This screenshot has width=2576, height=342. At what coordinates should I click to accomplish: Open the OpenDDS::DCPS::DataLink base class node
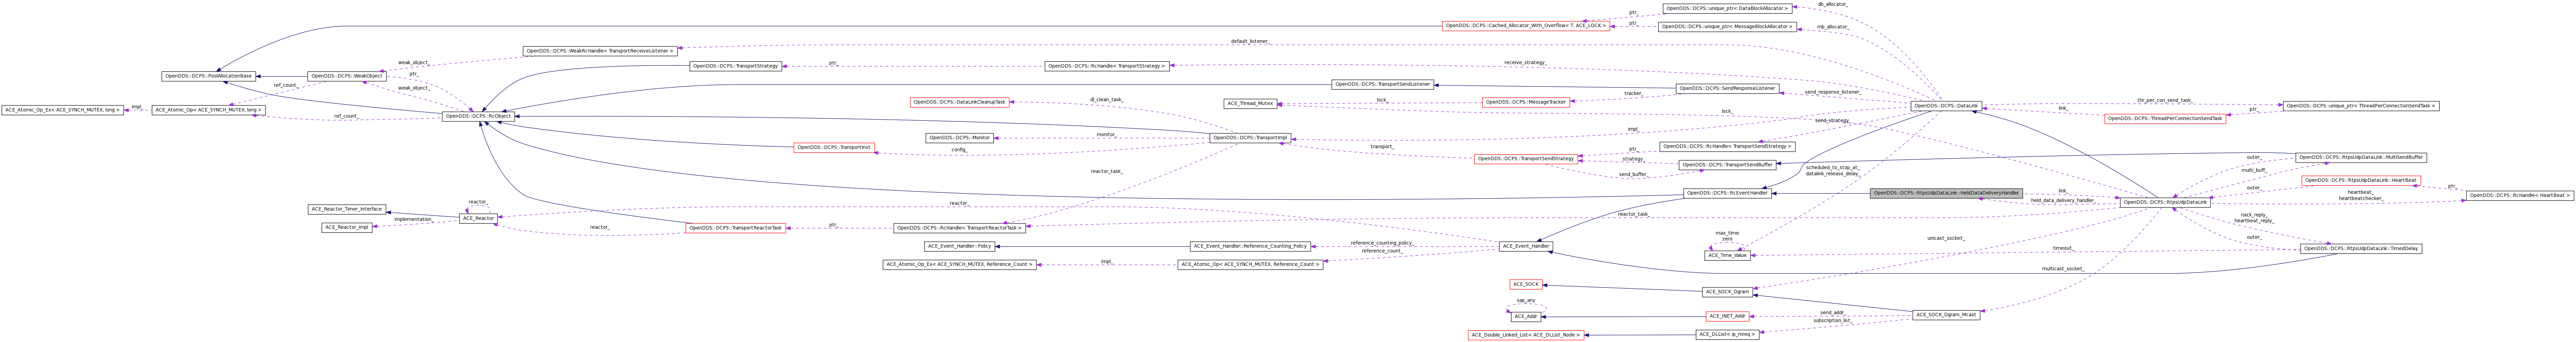[1946, 106]
